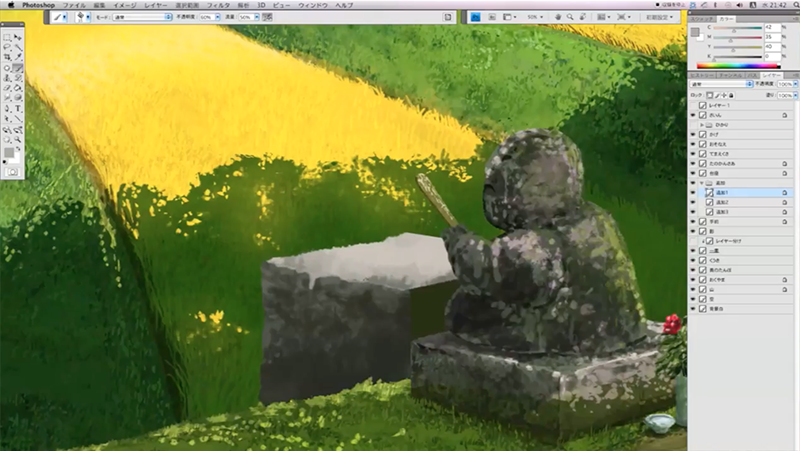This screenshot has height=451, width=800.
Task: Click Rotate View icon in application bar
Action: (x=582, y=17)
